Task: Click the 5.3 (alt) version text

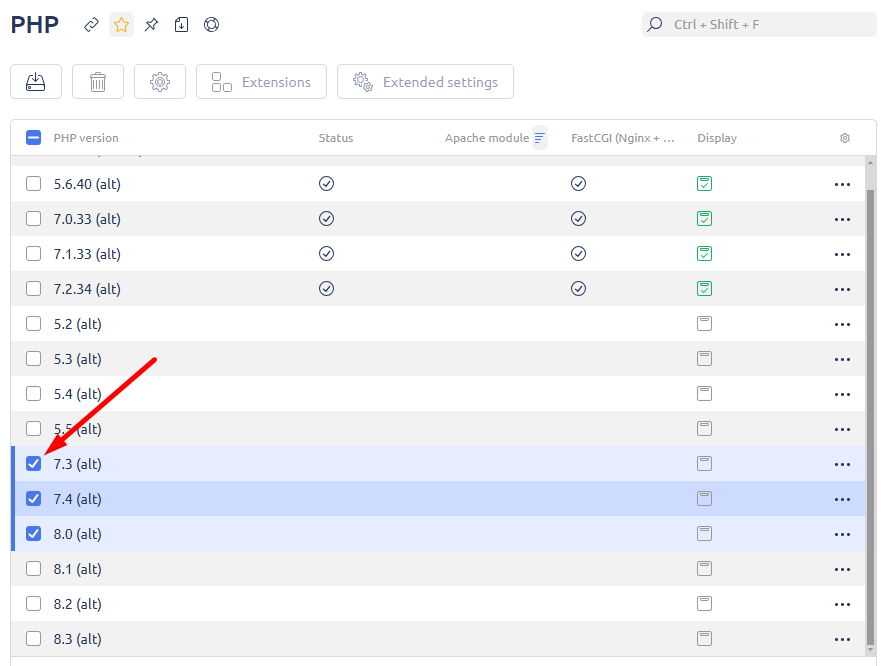Action: [x=77, y=359]
